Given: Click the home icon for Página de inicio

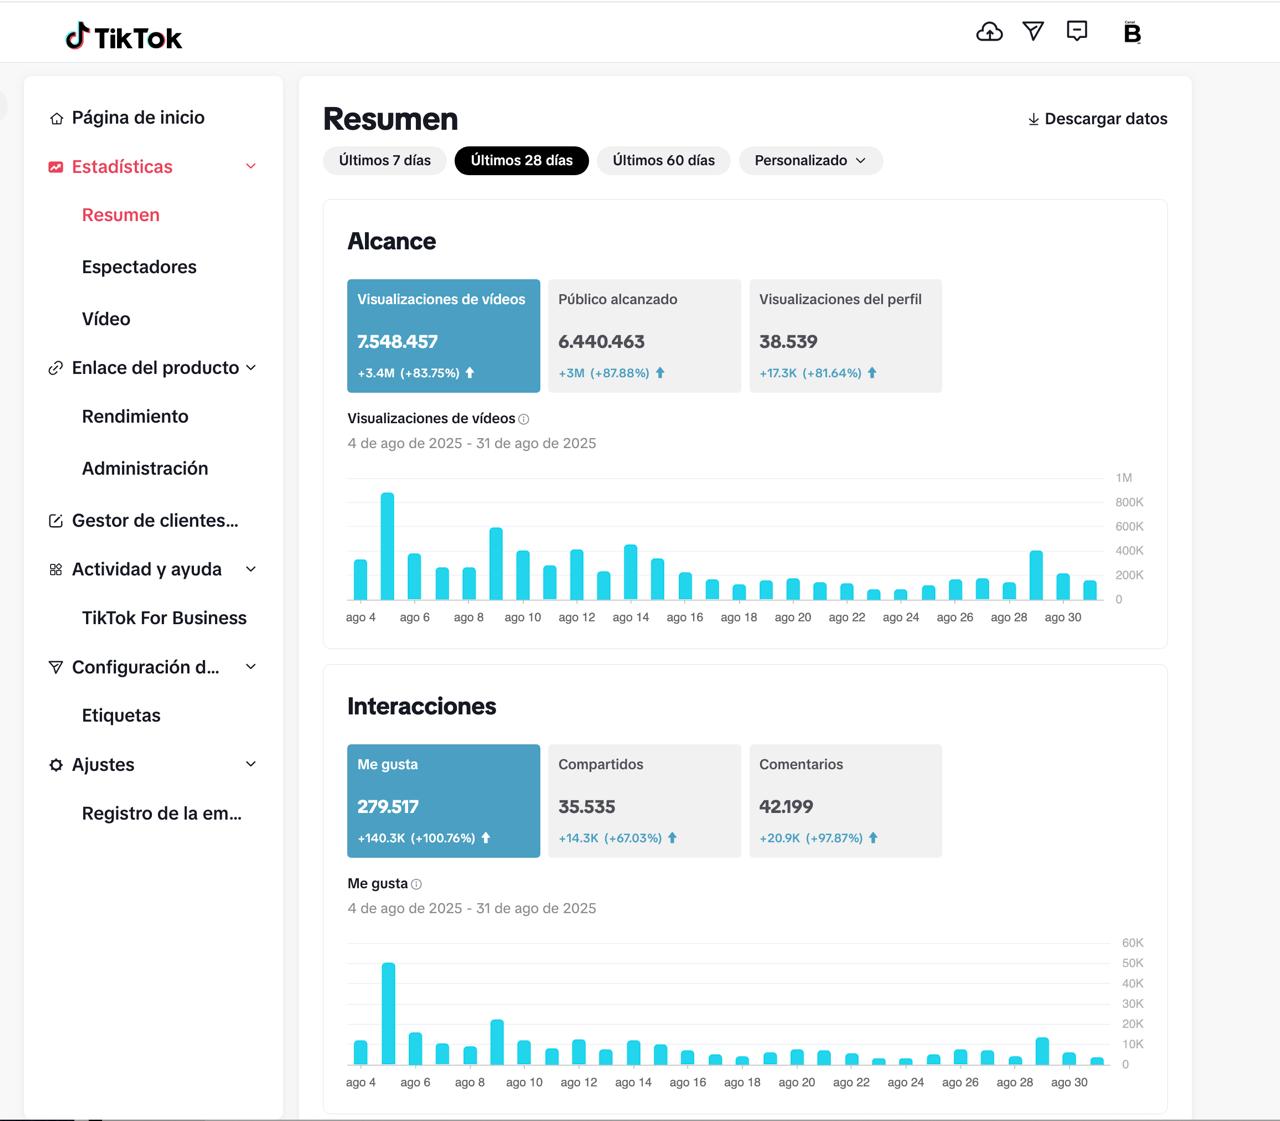Looking at the screenshot, I should tap(56, 118).
